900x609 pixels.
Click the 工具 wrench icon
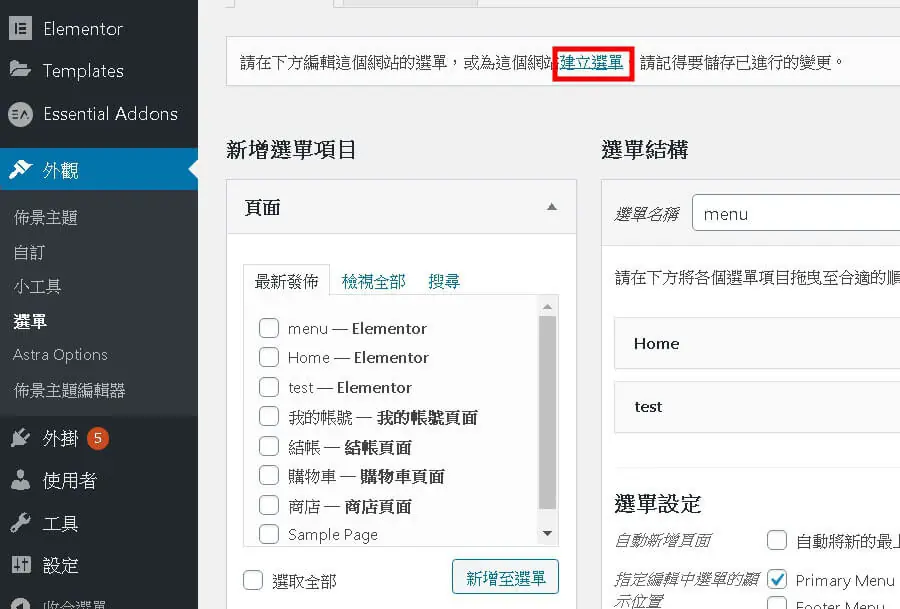(x=20, y=522)
